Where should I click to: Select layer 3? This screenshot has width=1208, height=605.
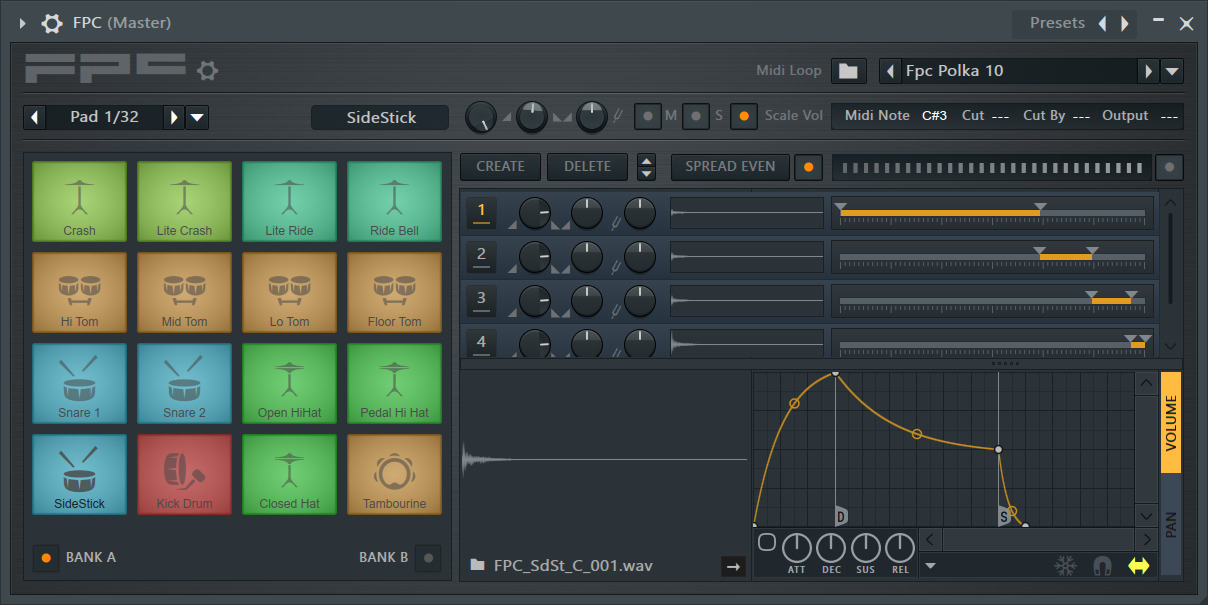[481, 300]
